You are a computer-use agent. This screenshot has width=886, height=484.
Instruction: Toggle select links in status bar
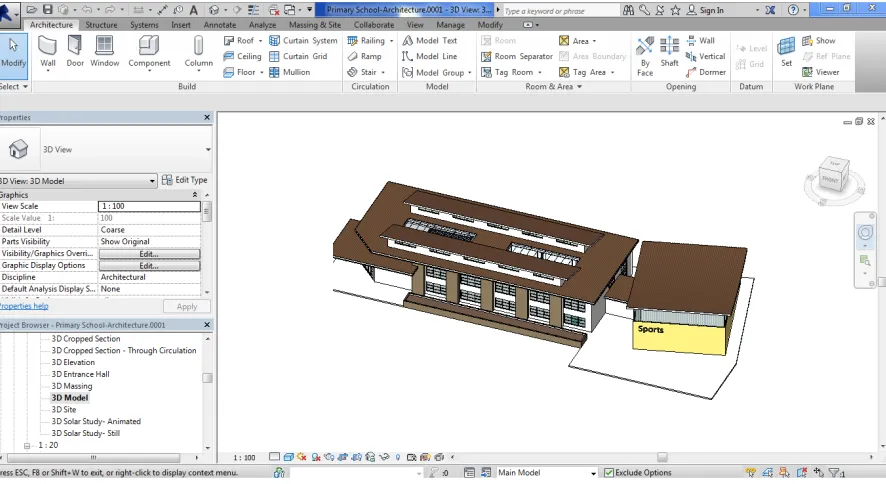[x=750, y=472]
